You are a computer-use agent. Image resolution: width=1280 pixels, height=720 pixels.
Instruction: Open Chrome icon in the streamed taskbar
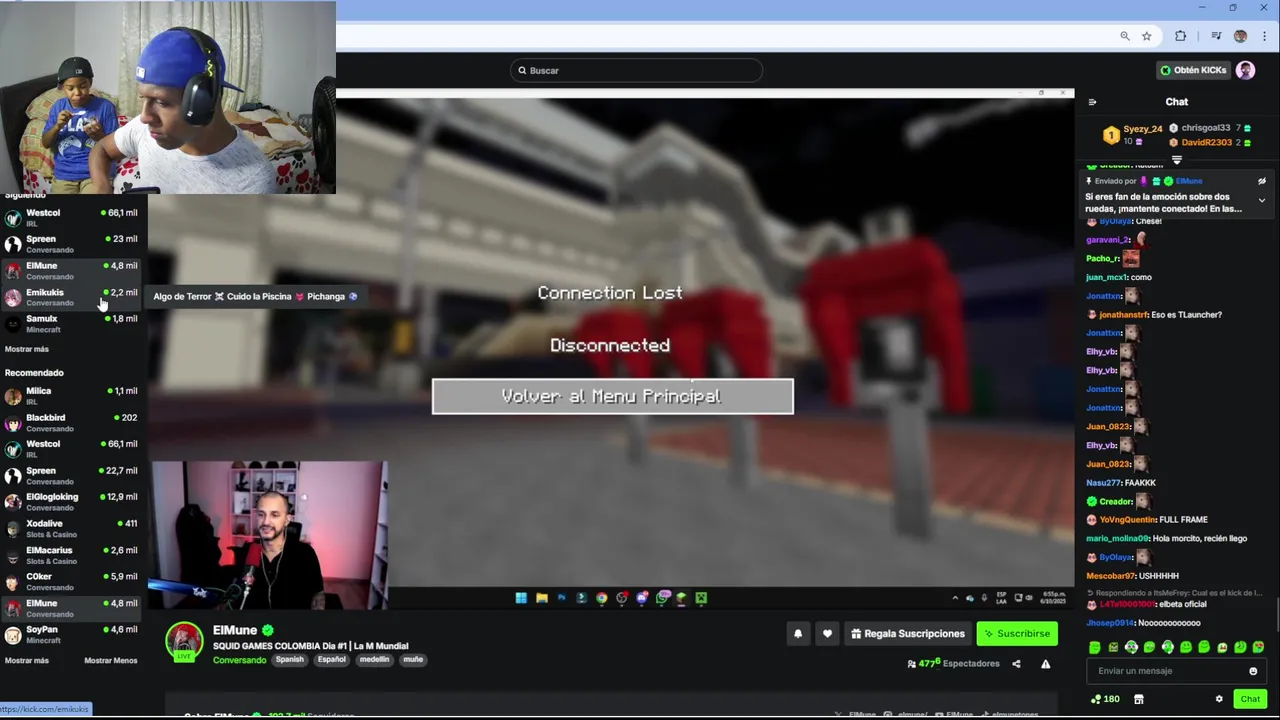tap(601, 598)
